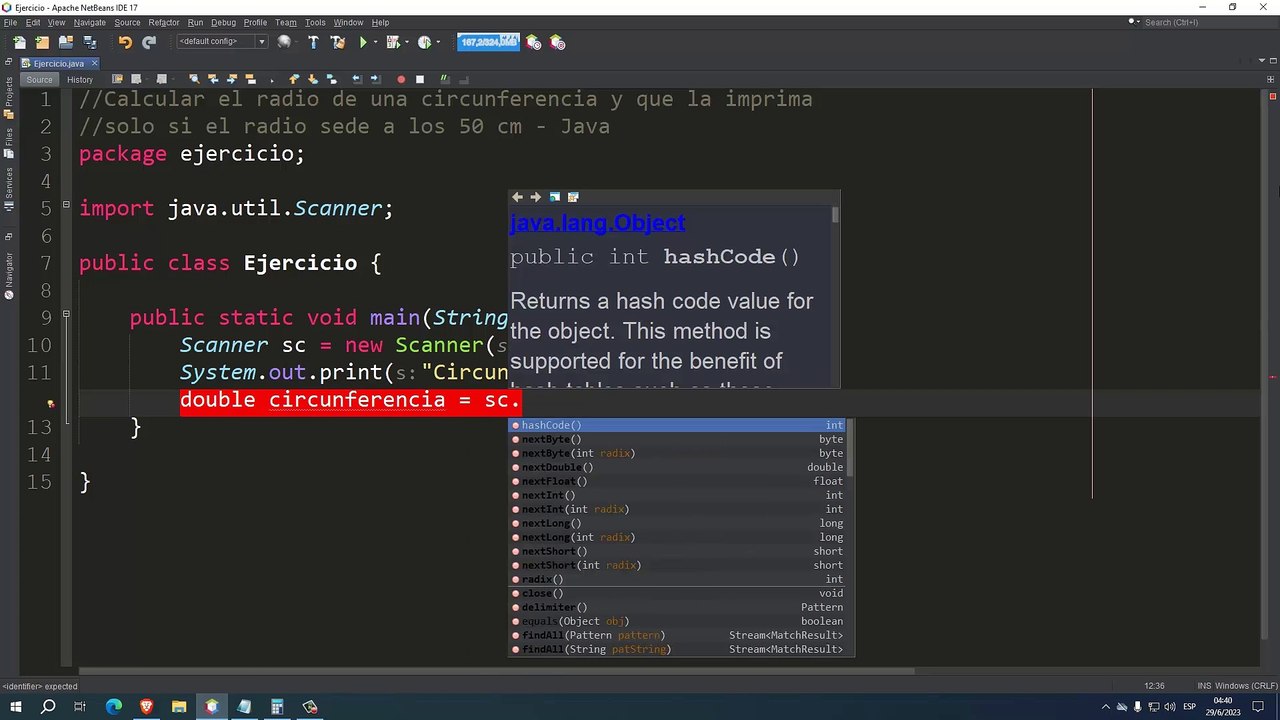Image resolution: width=1280 pixels, height=720 pixels.
Task: Expand Debug Project dropdown arrow
Action: click(x=406, y=42)
